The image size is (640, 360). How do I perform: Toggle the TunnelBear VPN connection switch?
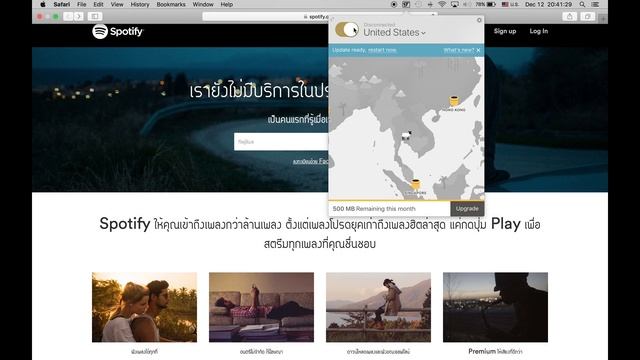(347, 30)
